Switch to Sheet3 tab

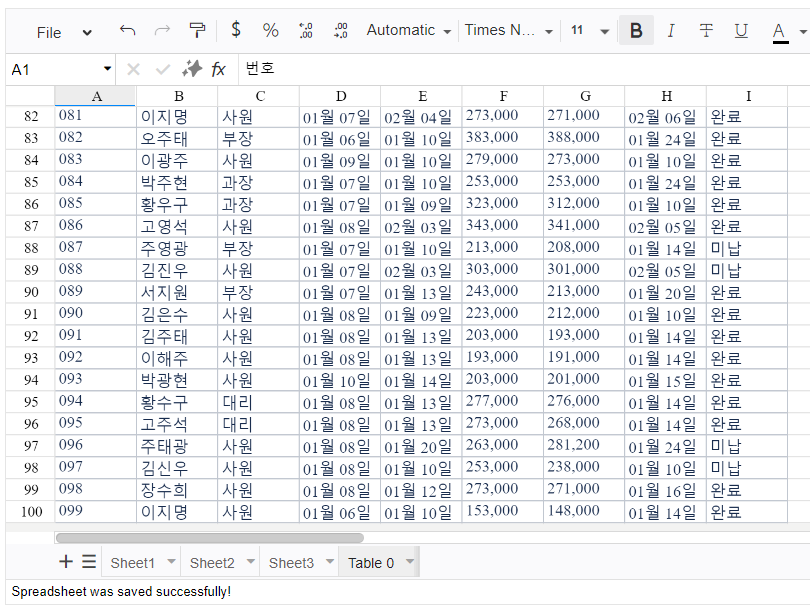click(291, 562)
